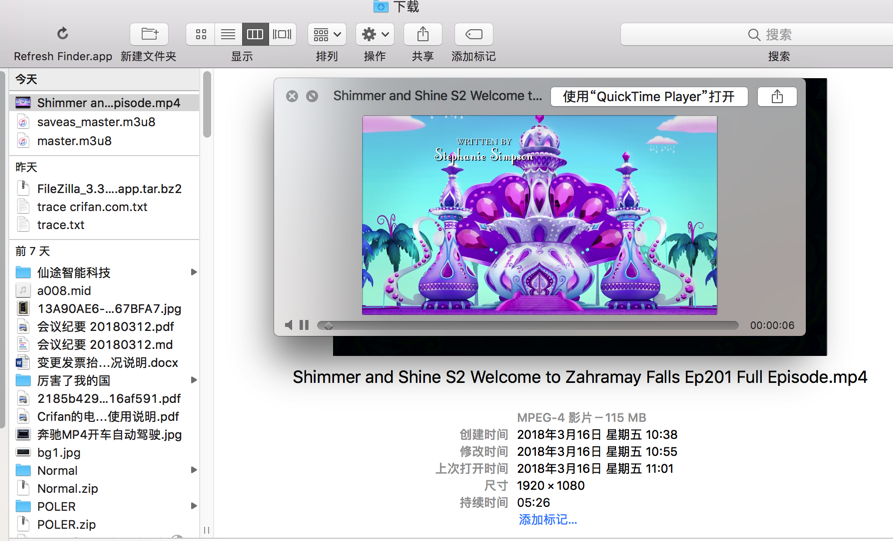
Task: Click the video playback progress slider
Action: point(527,325)
